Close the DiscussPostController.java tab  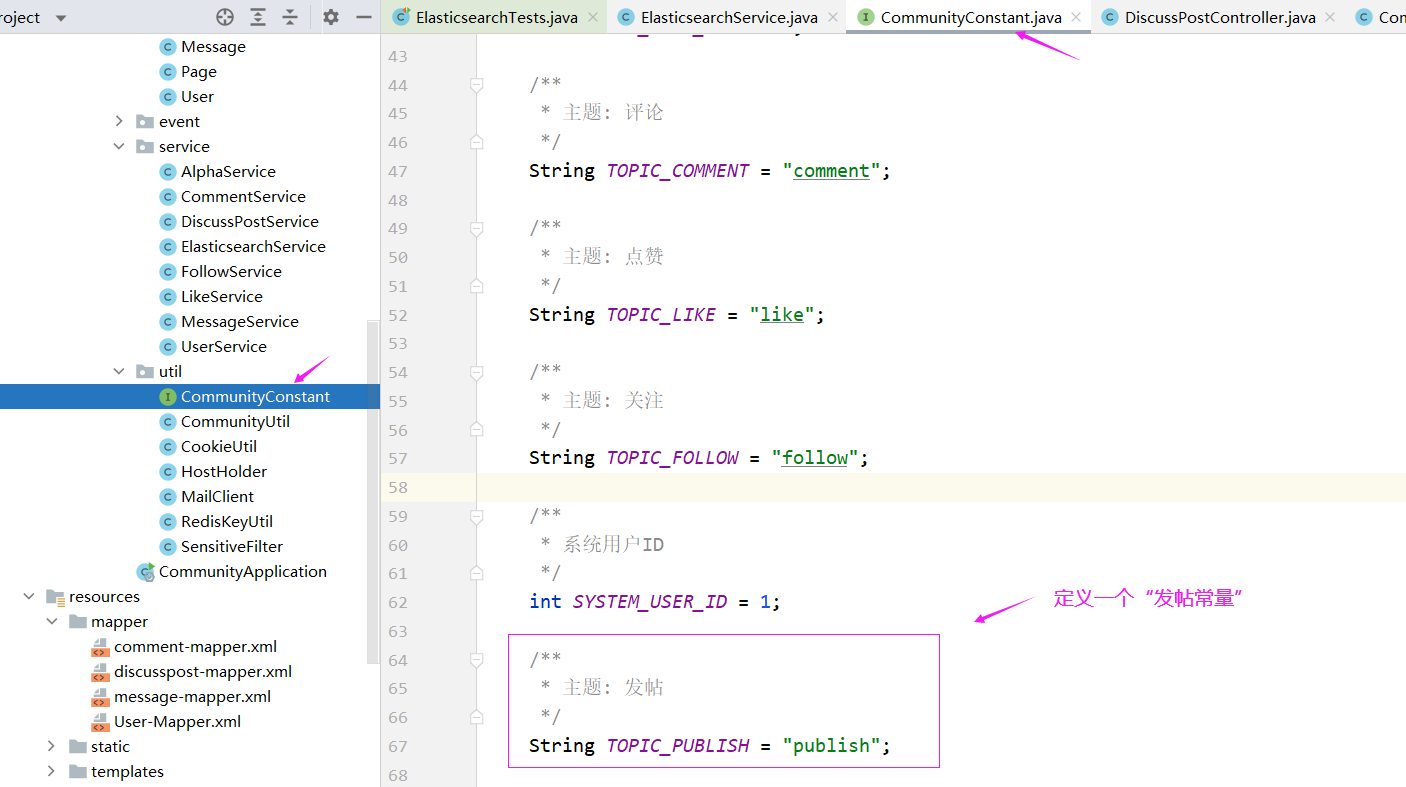point(1330,17)
